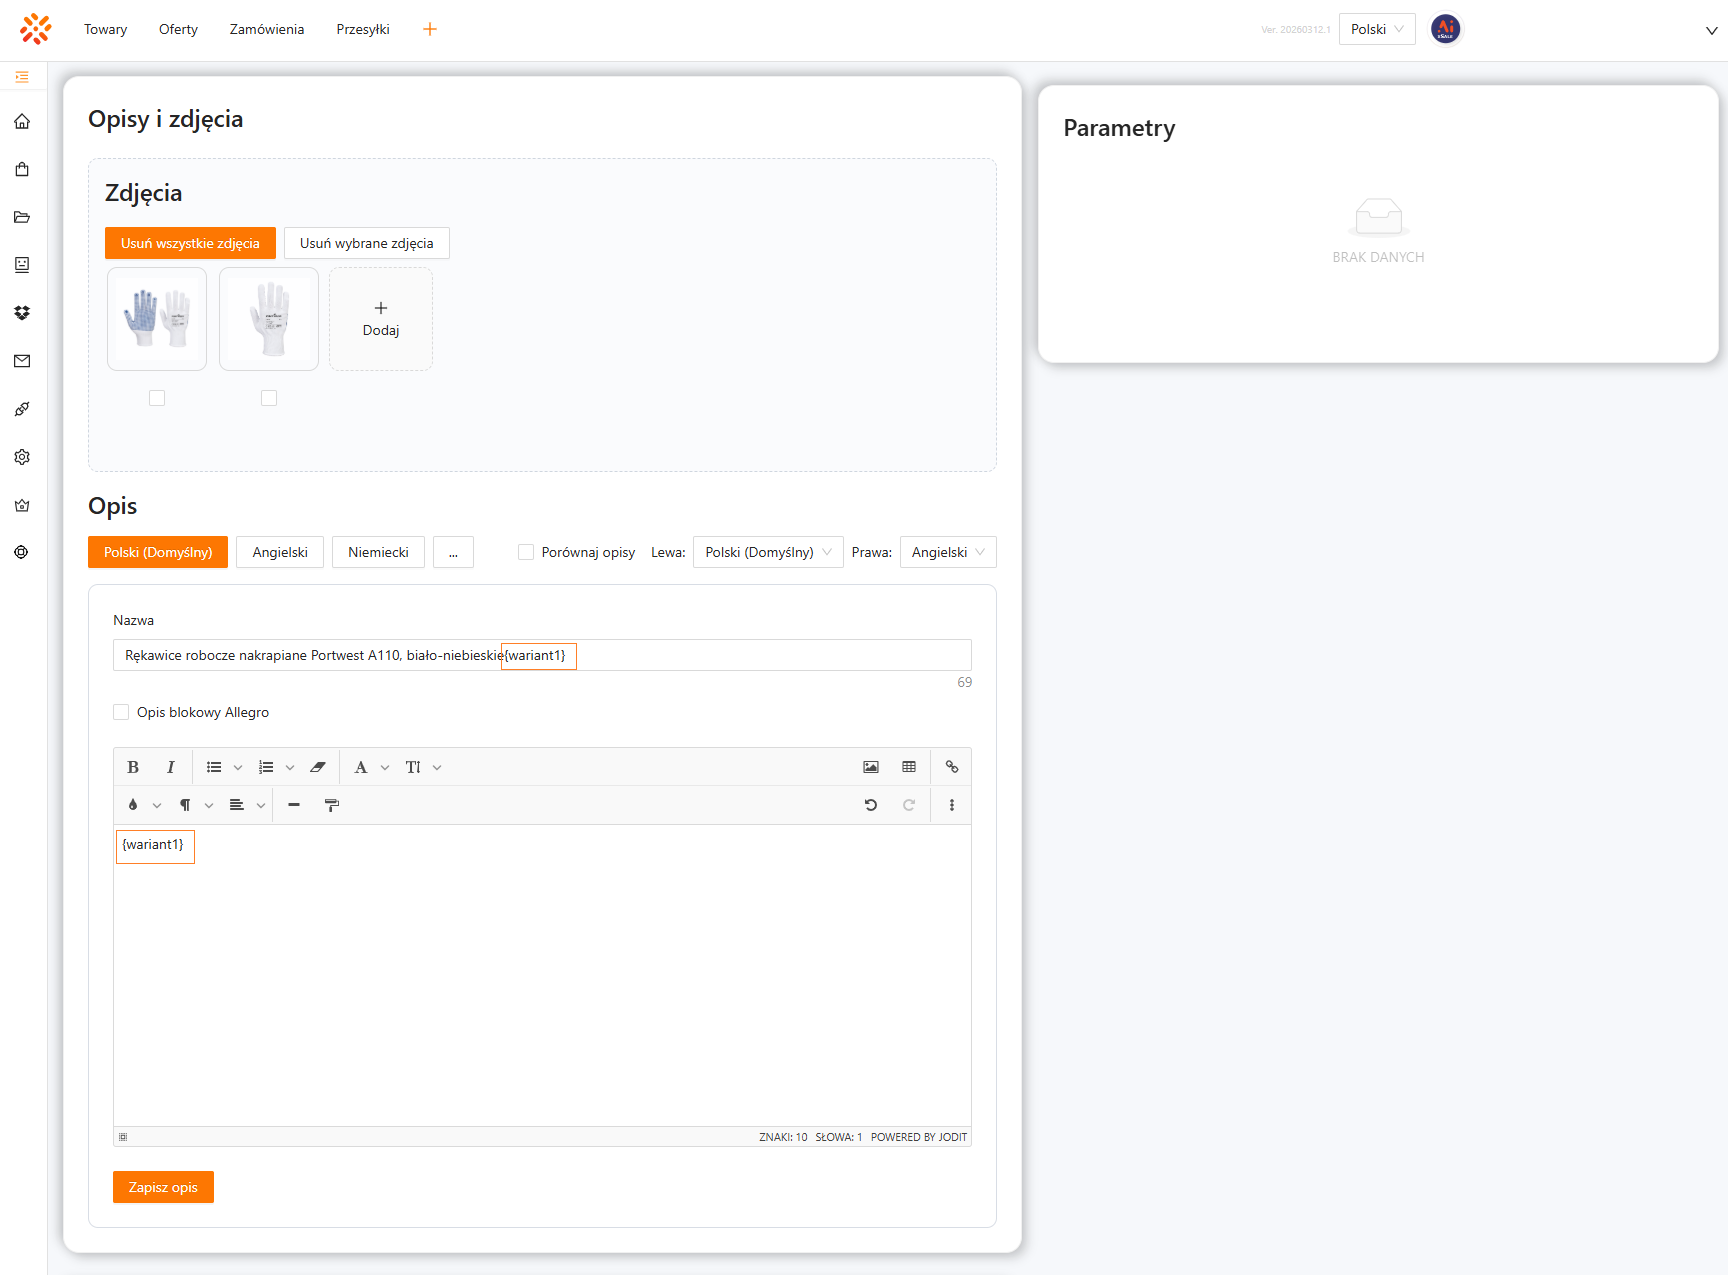This screenshot has height=1275, width=1728.
Task: Select checkbox under first glove photo
Action: pos(157,398)
